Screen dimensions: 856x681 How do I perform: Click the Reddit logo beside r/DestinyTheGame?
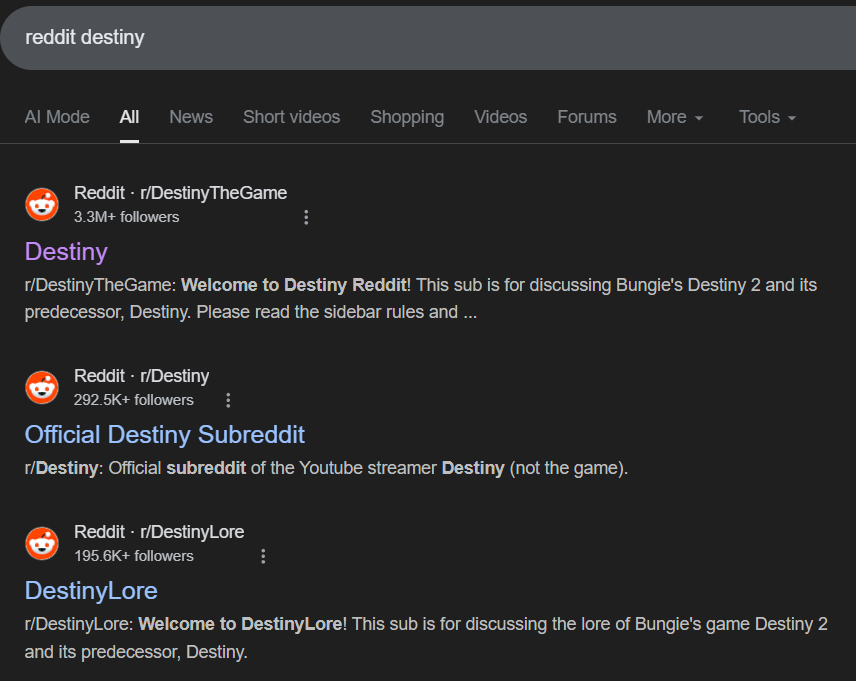42,205
